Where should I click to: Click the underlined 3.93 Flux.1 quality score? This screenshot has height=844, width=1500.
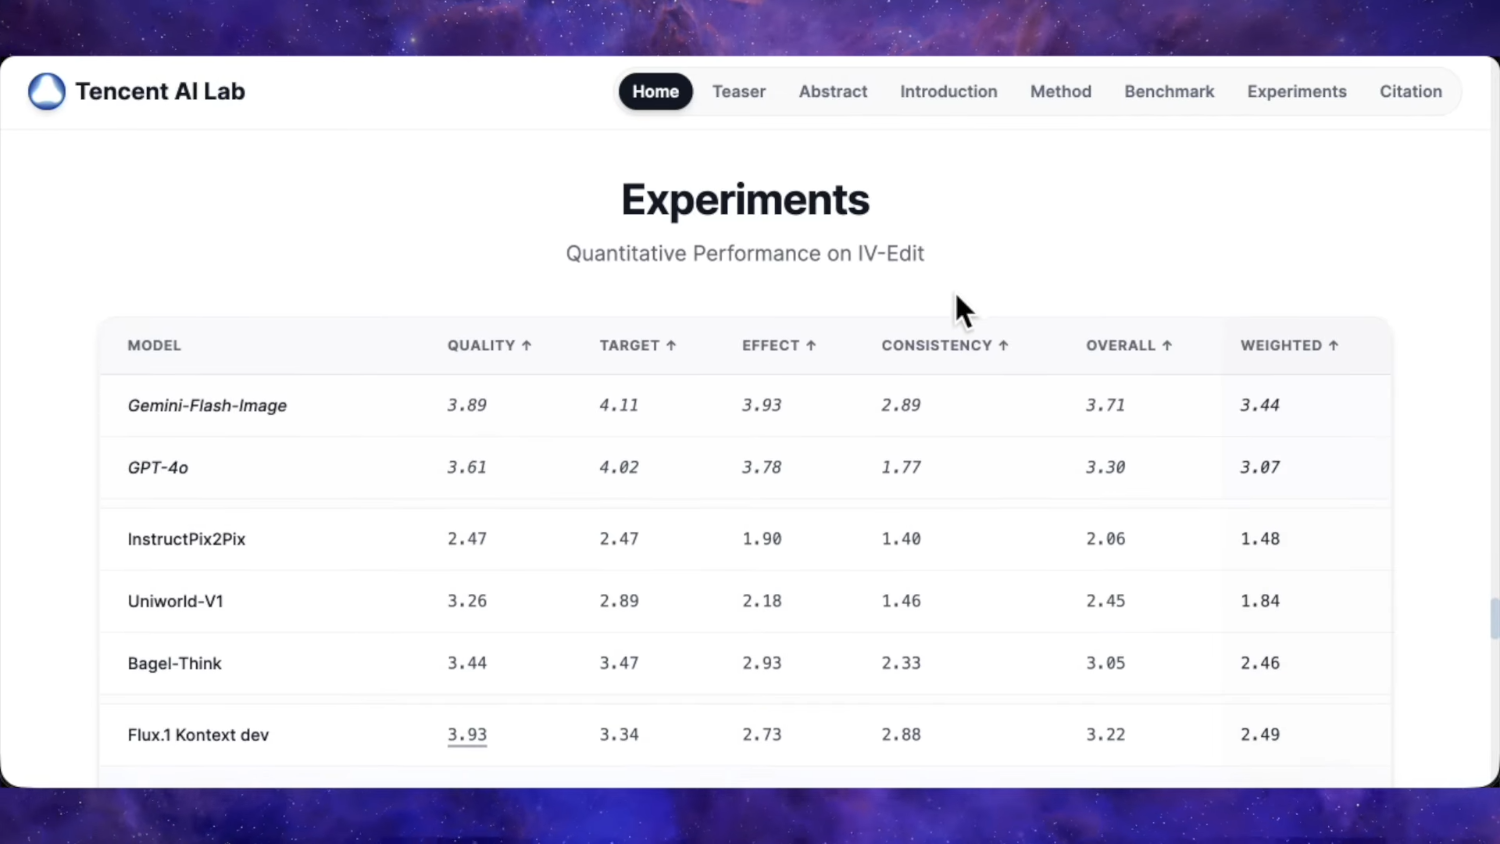click(x=467, y=735)
